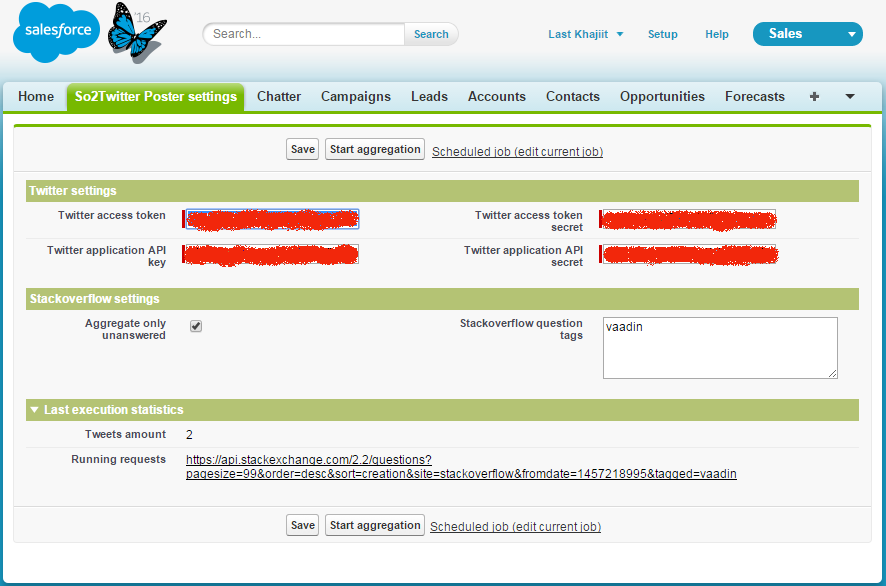Click the header Search button
886x586 pixels.
click(431, 34)
